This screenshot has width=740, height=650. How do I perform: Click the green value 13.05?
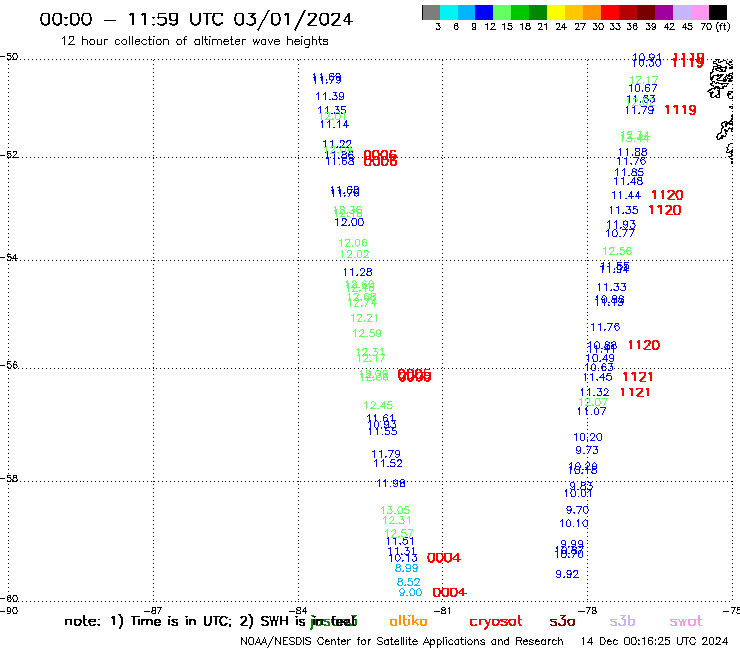tap(395, 510)
